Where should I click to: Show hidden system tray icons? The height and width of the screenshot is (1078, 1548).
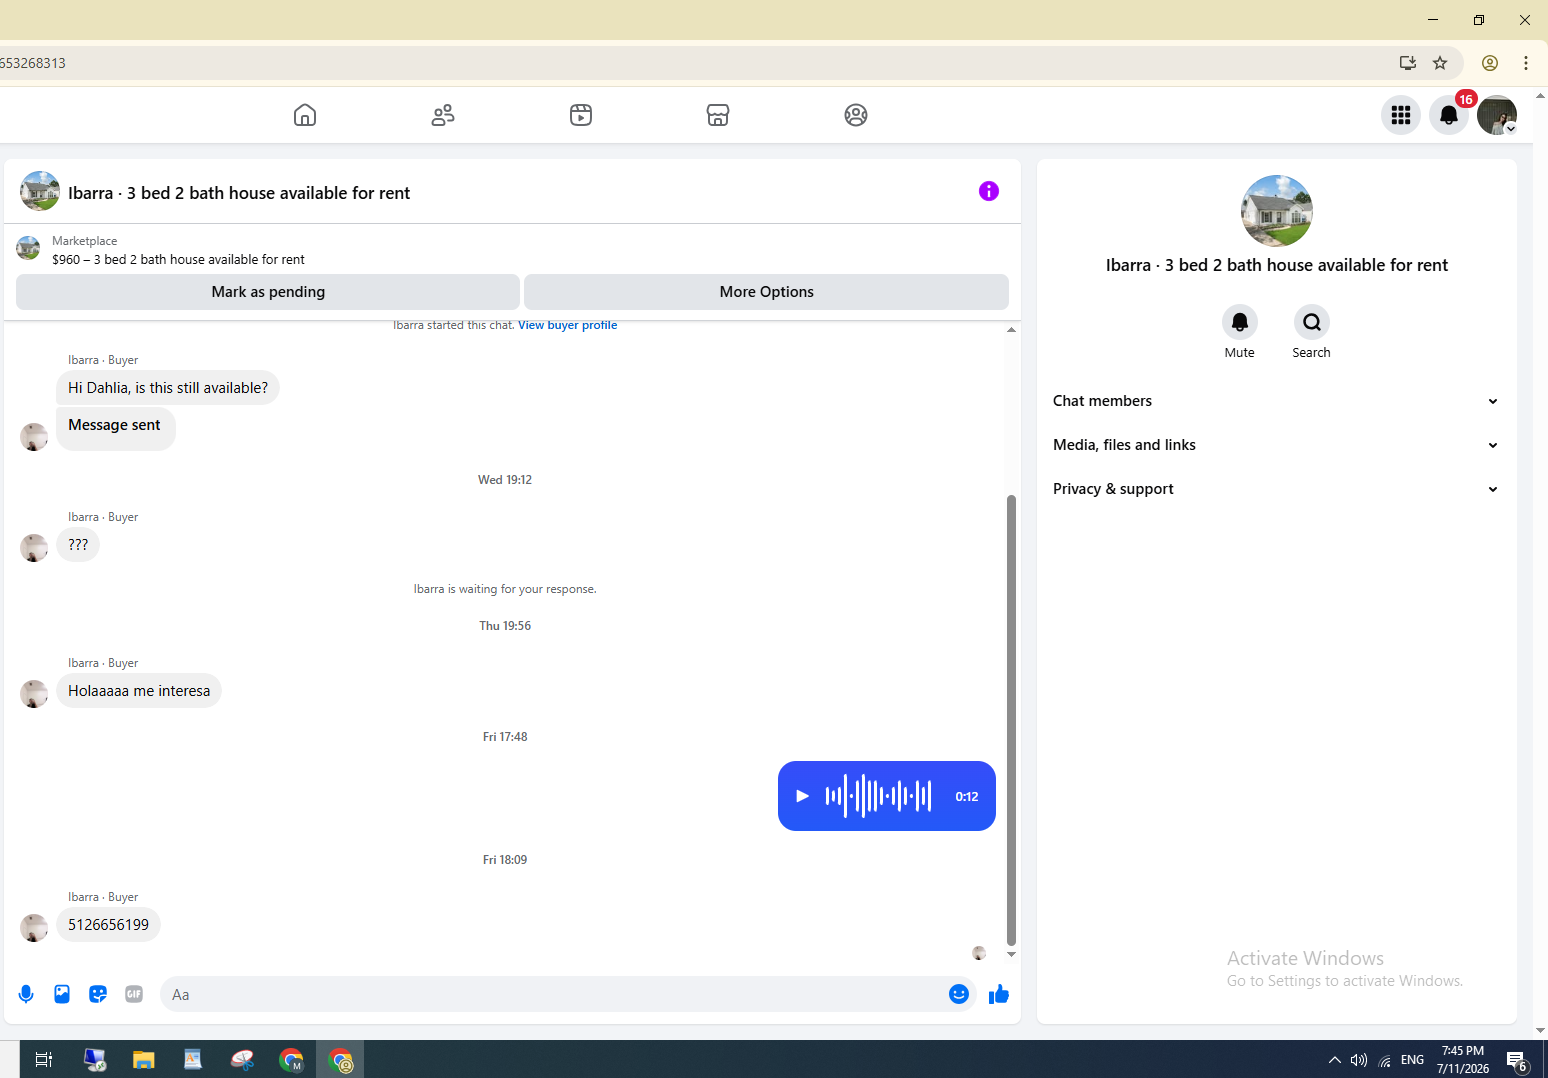(1334, 1060)
